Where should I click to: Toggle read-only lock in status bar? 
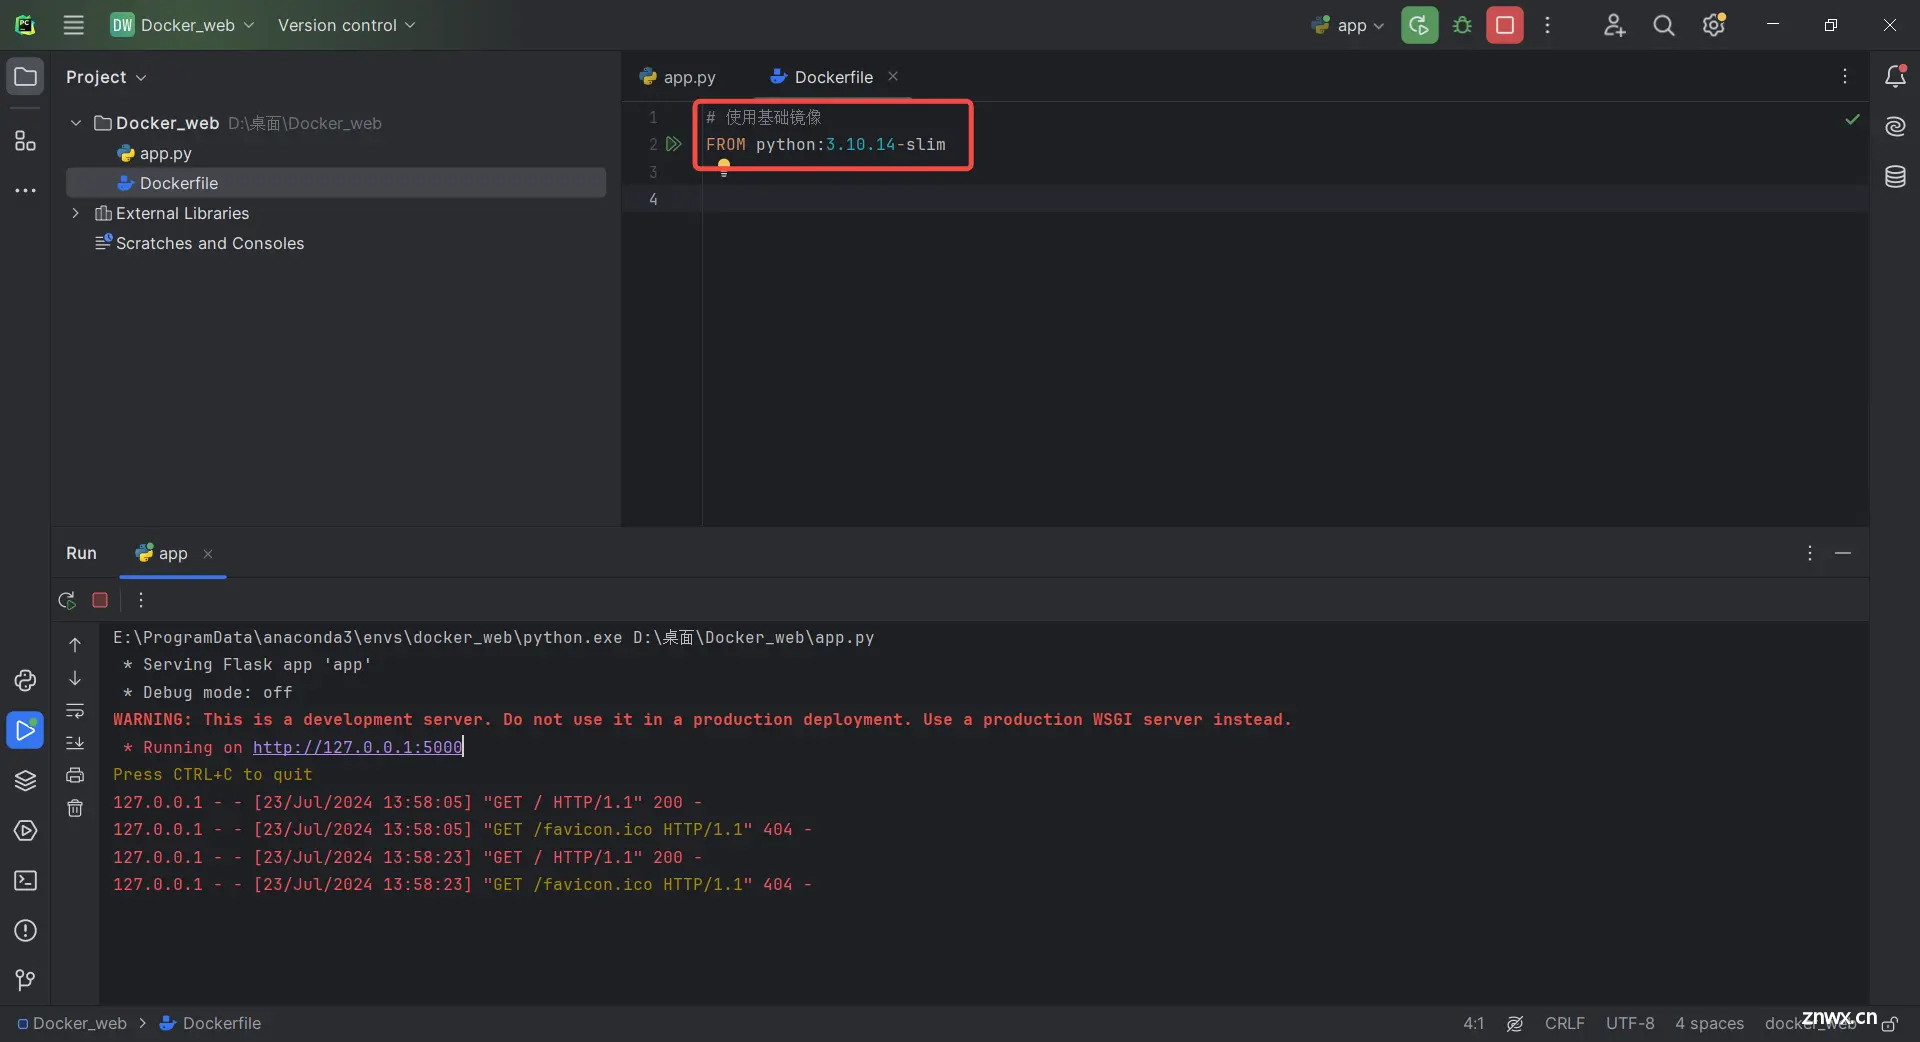click(1890, 1024)
